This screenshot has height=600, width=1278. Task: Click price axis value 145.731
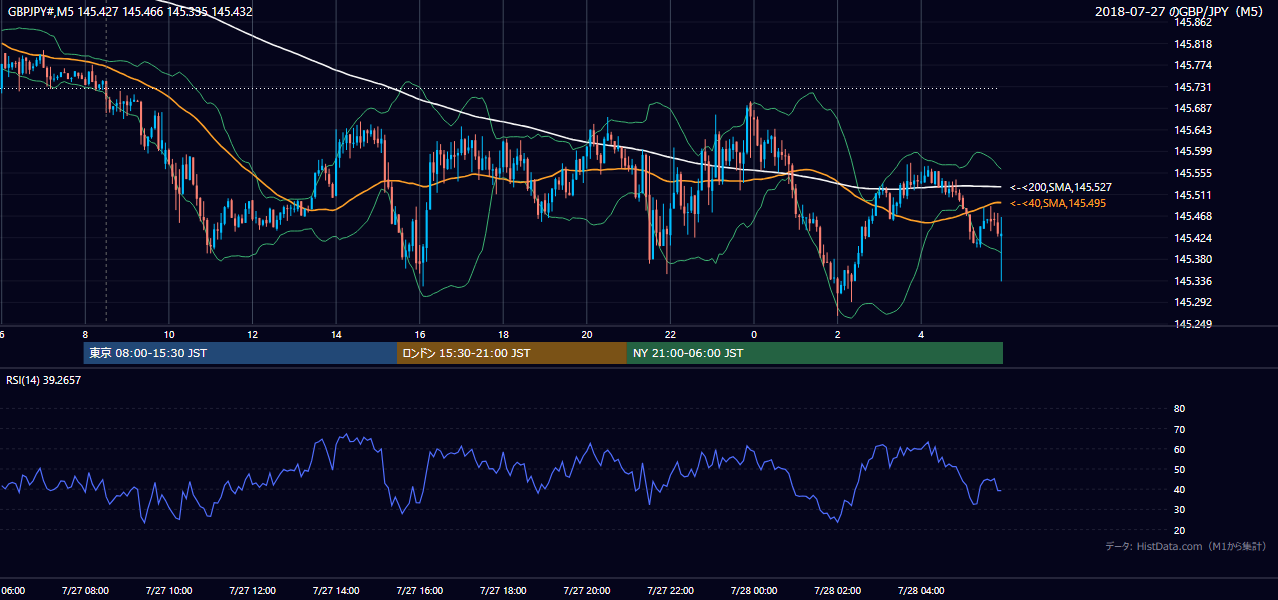point(1192,87)
